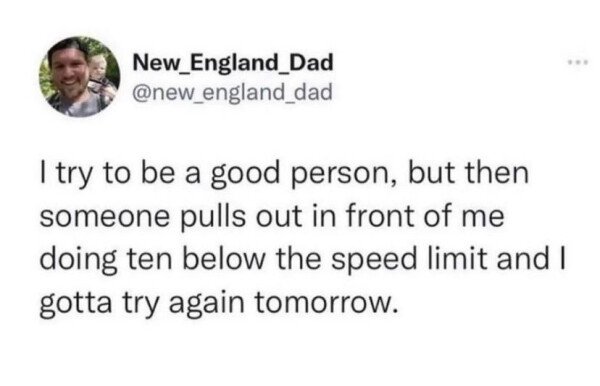Click the line "gotta try again tomorrow."
This screenshot has height=386, width=600.
pyautogui.click(x=217, y=303)
